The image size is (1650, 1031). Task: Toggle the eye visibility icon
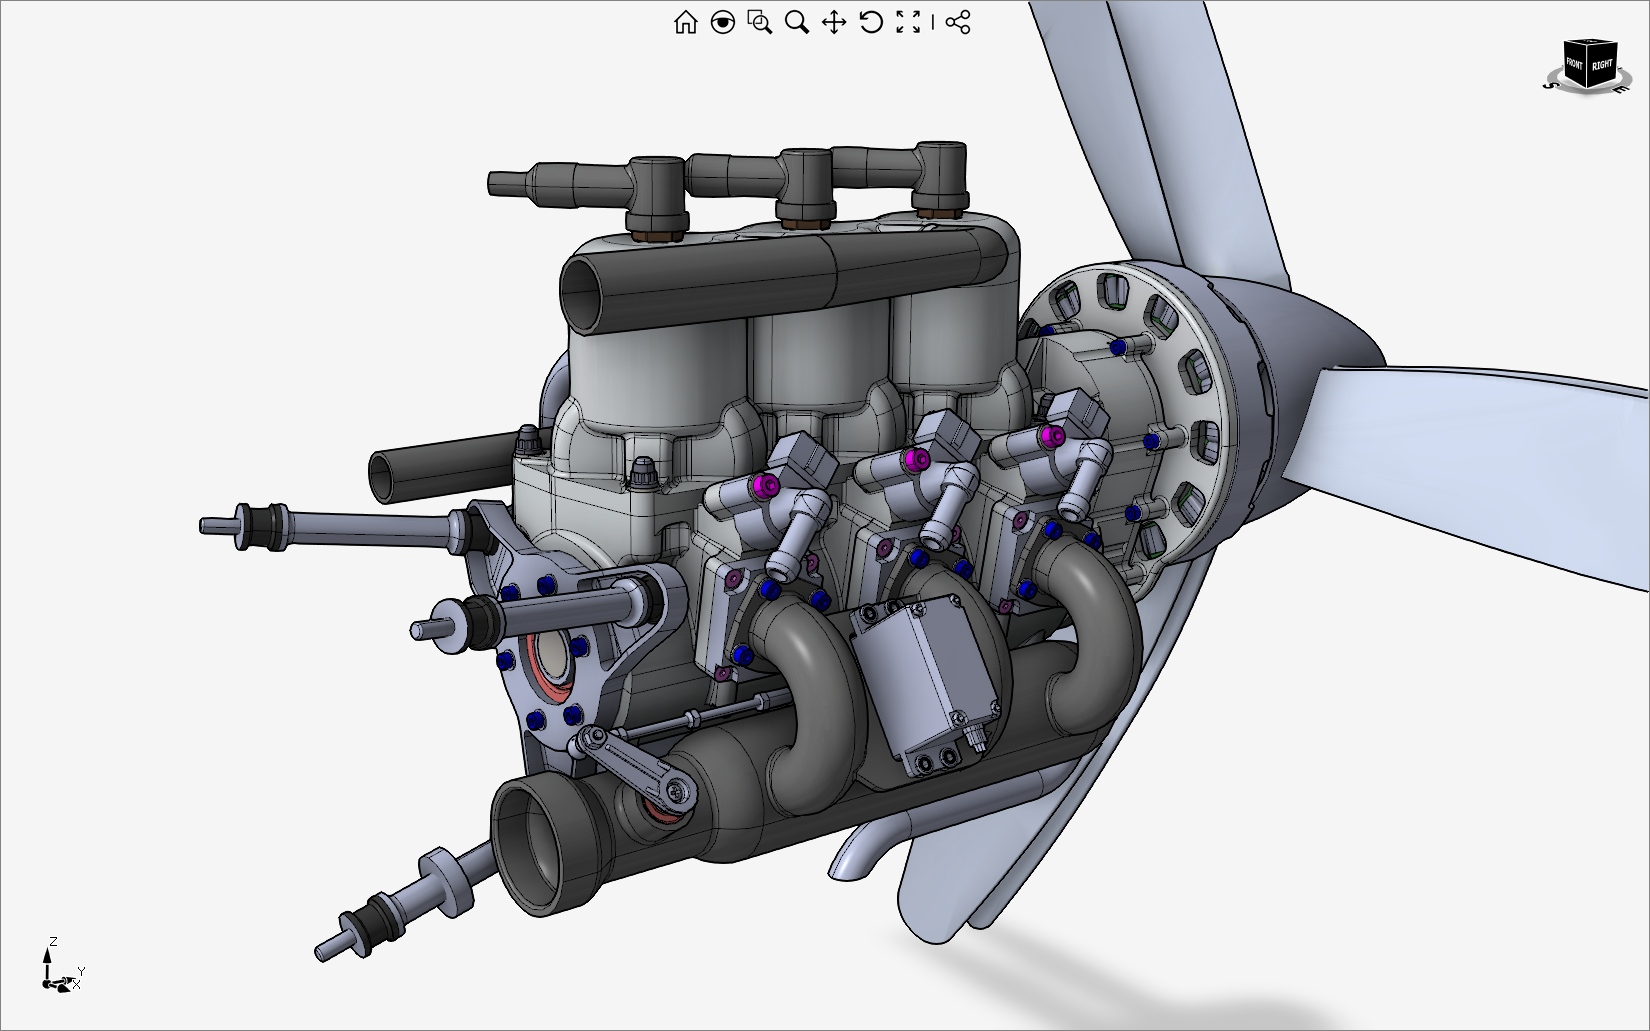(x=722, y=22)
